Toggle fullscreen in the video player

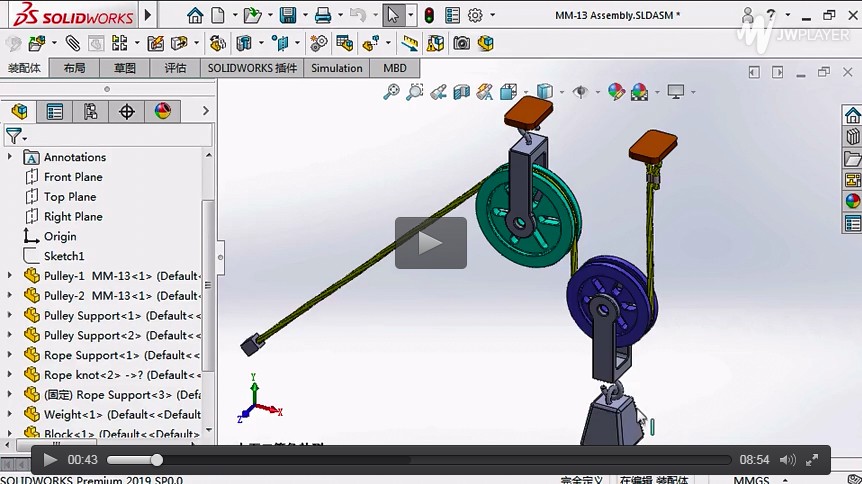(814, 460)
